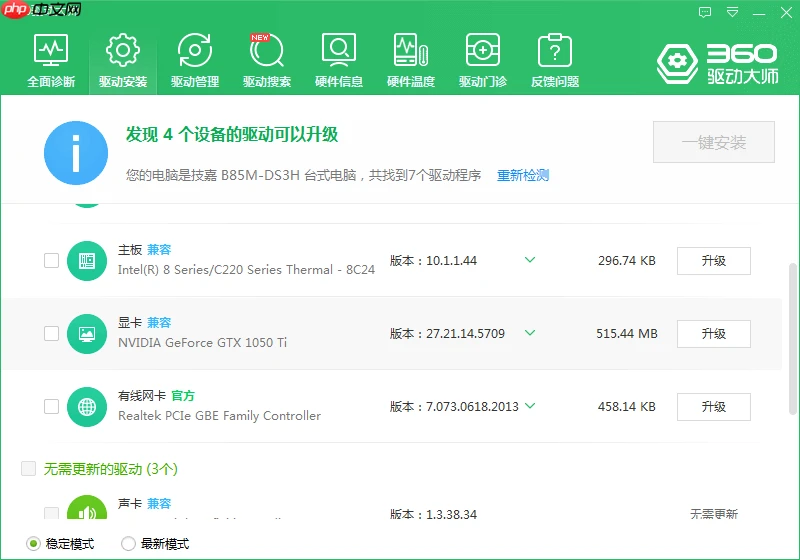Click the text Realtek PCIe GBE Family Controller
The image size is (800, 560).
pos(219,416)
